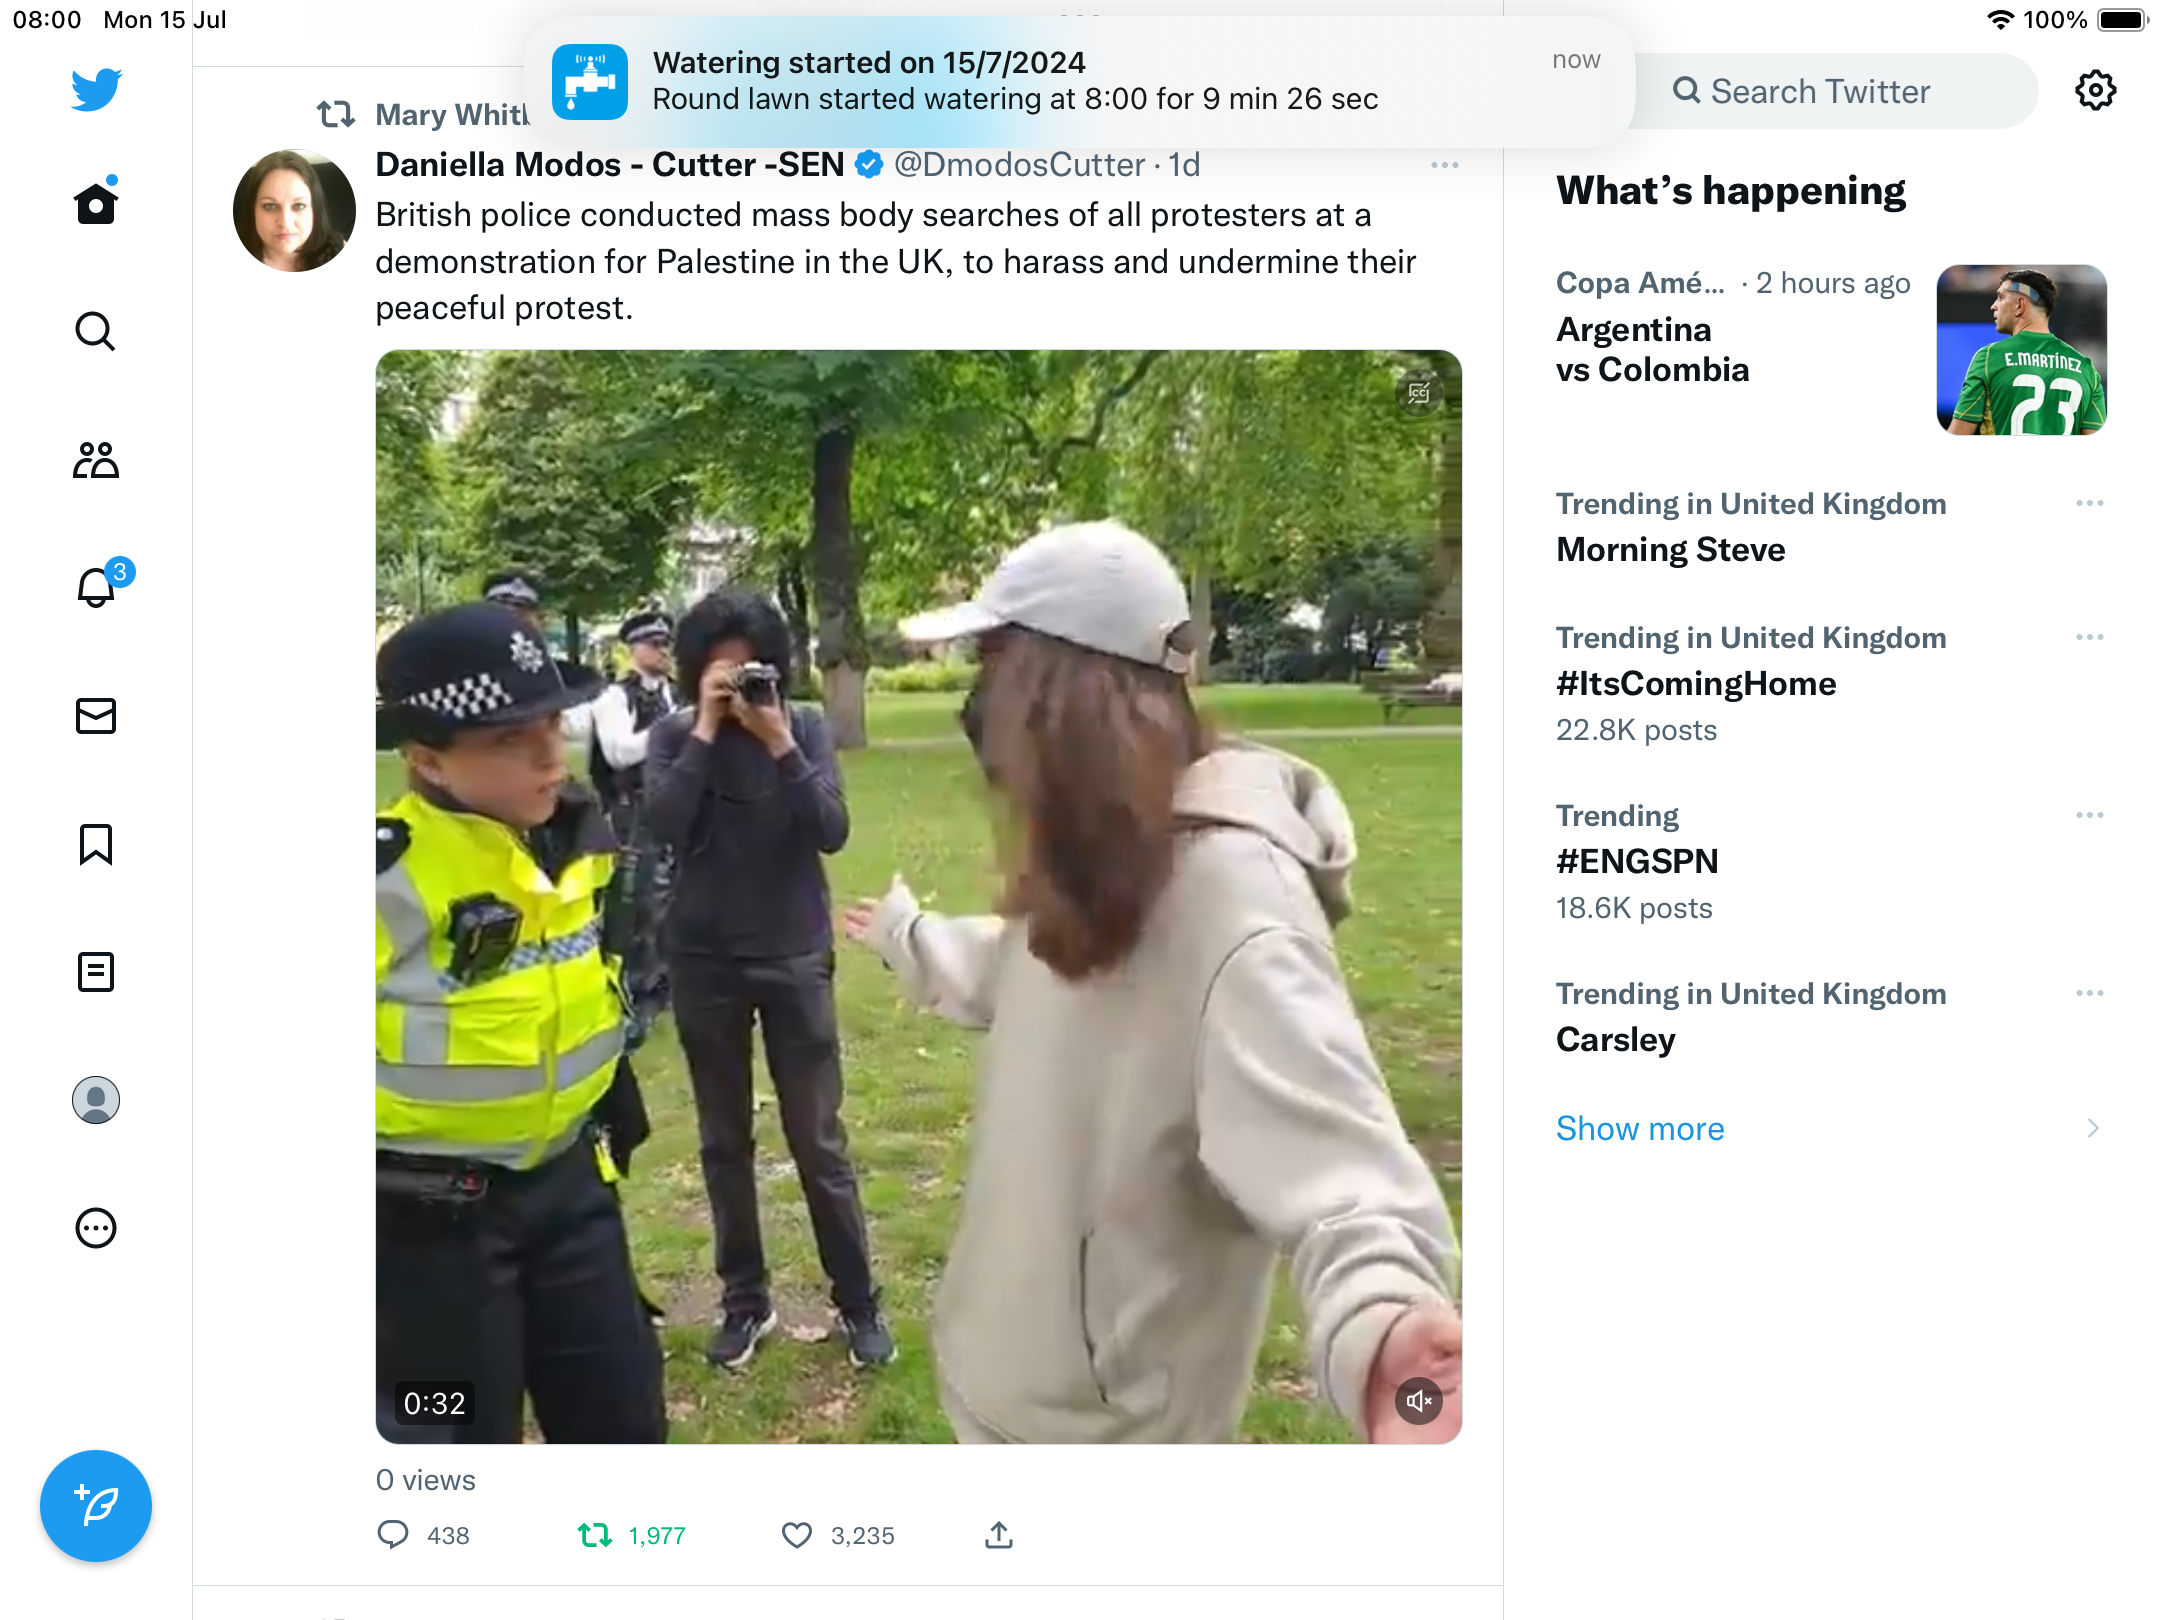The height and width of the screenshot is (1620, 2160).
Task: Open the Communities icon in sidebar
Action: click(96, 460)
